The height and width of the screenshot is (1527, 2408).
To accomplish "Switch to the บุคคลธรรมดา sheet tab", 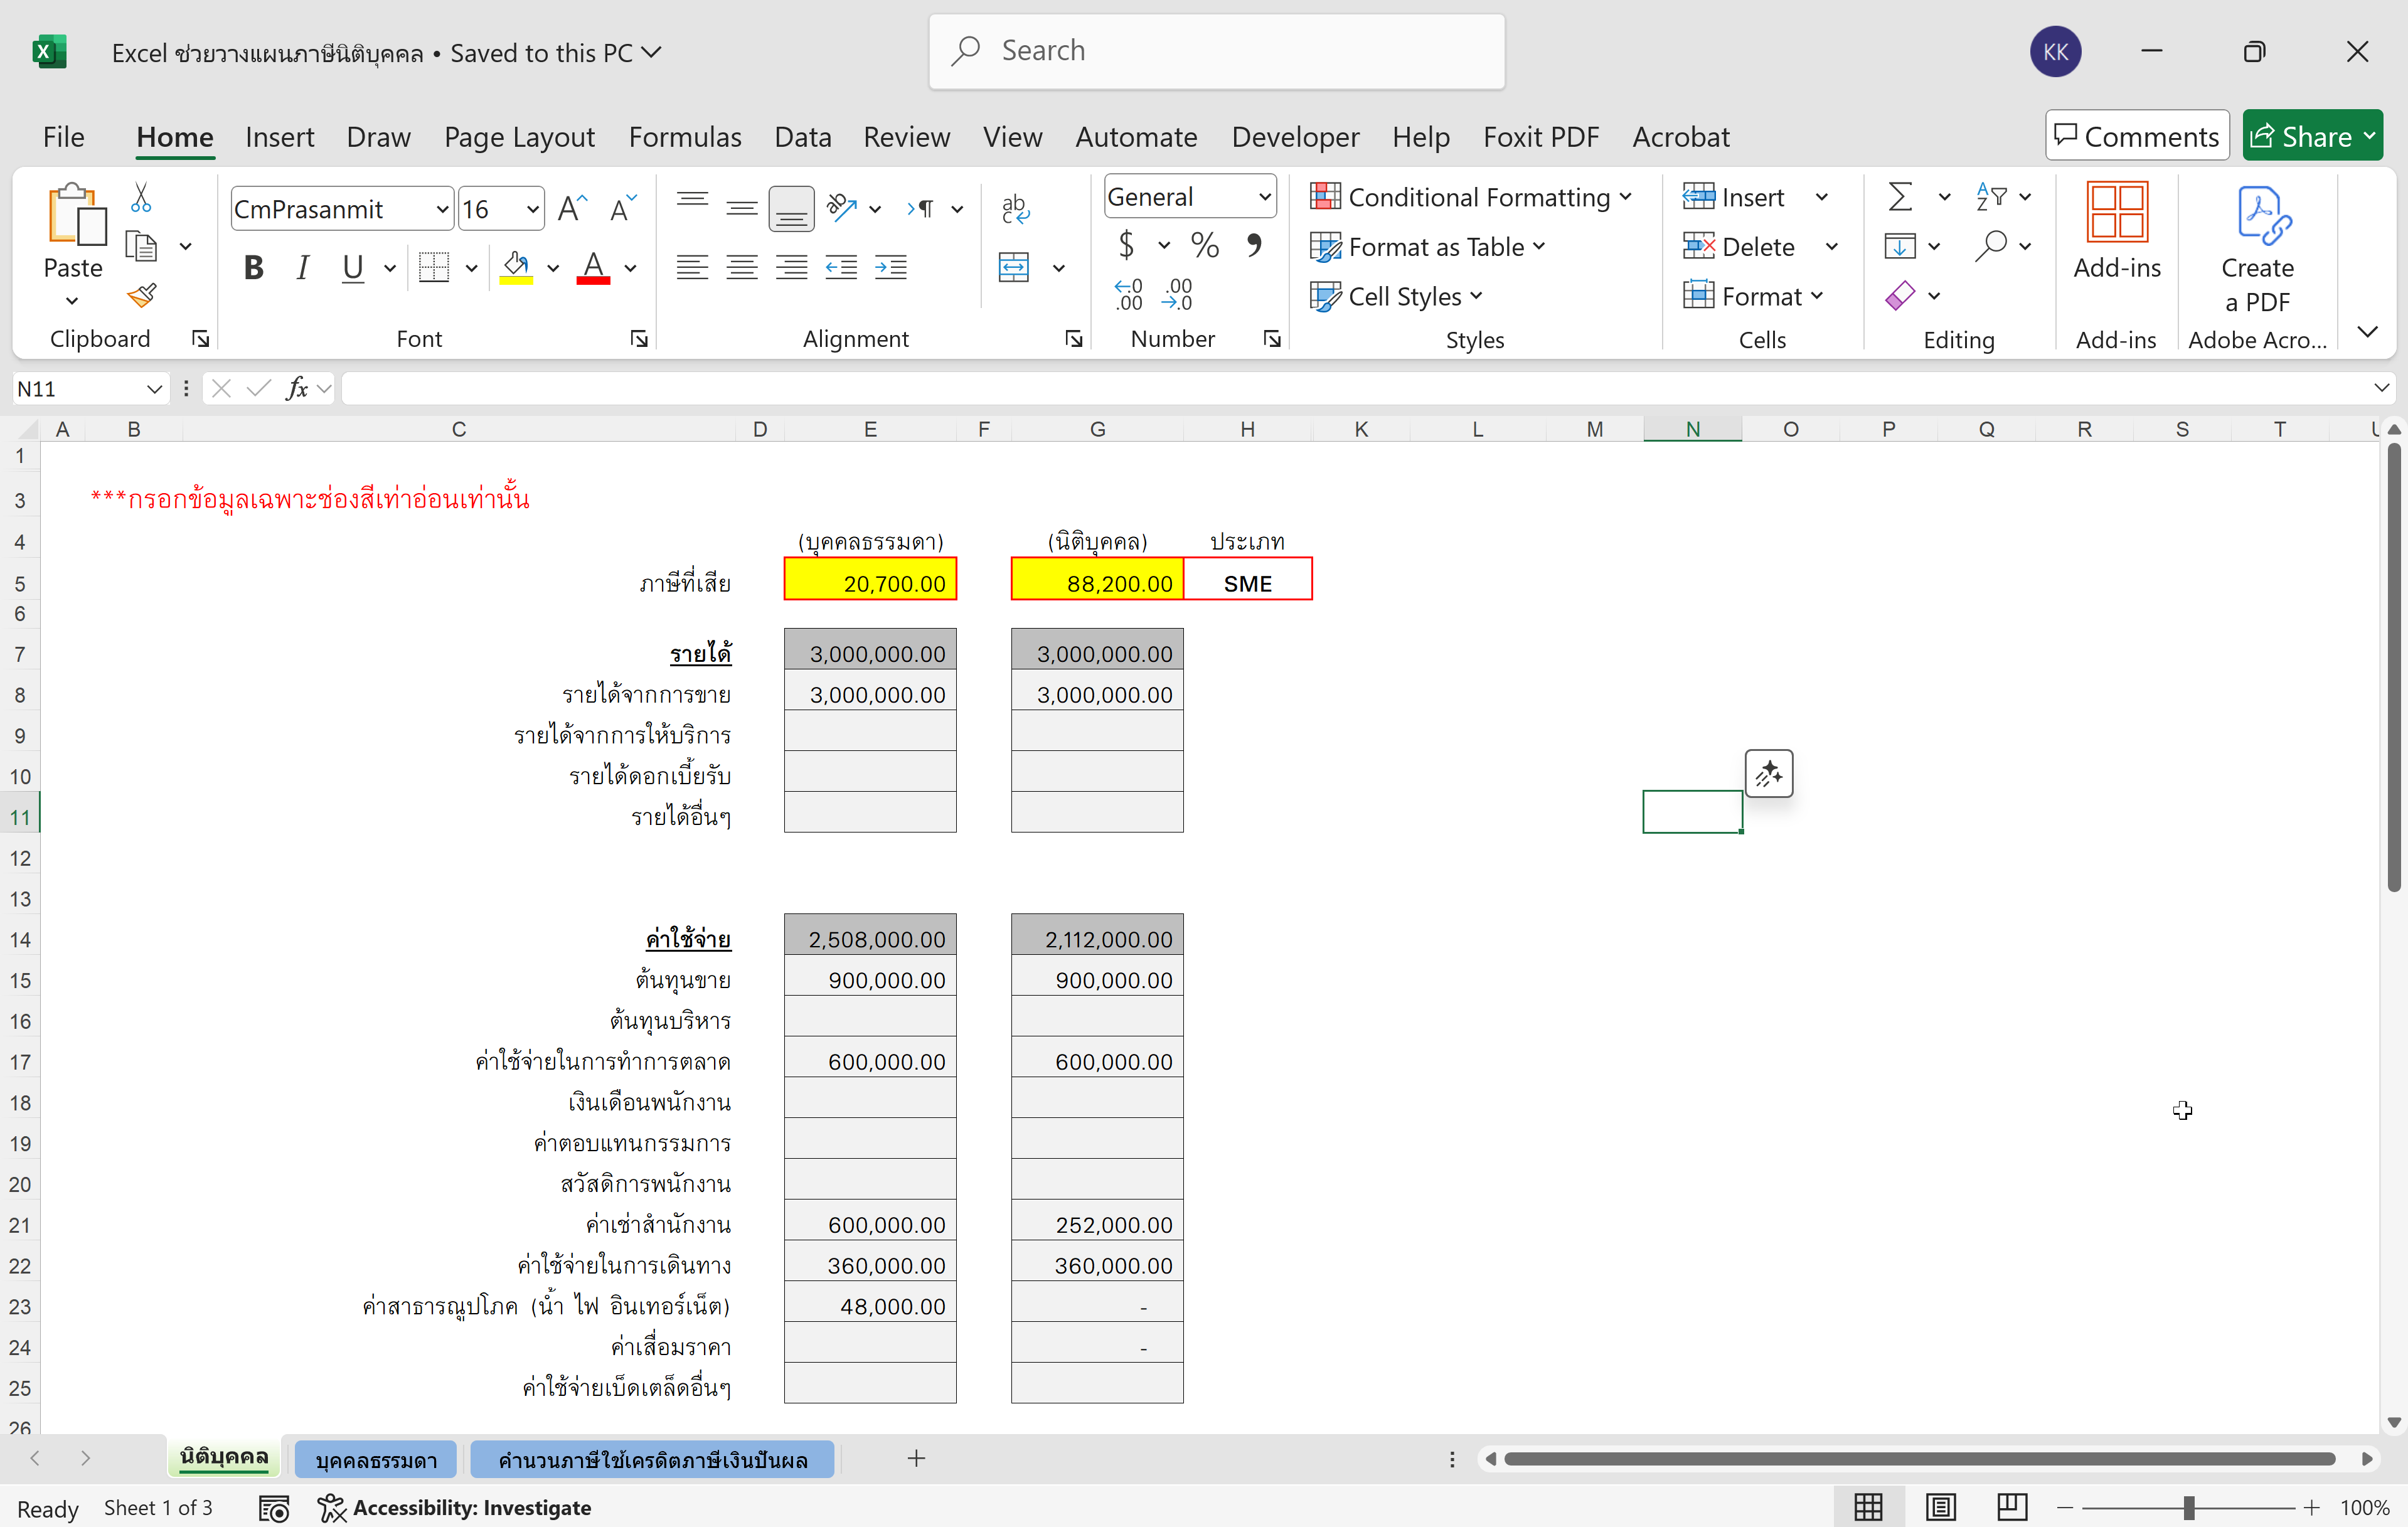I will (x=376, y=1459).
